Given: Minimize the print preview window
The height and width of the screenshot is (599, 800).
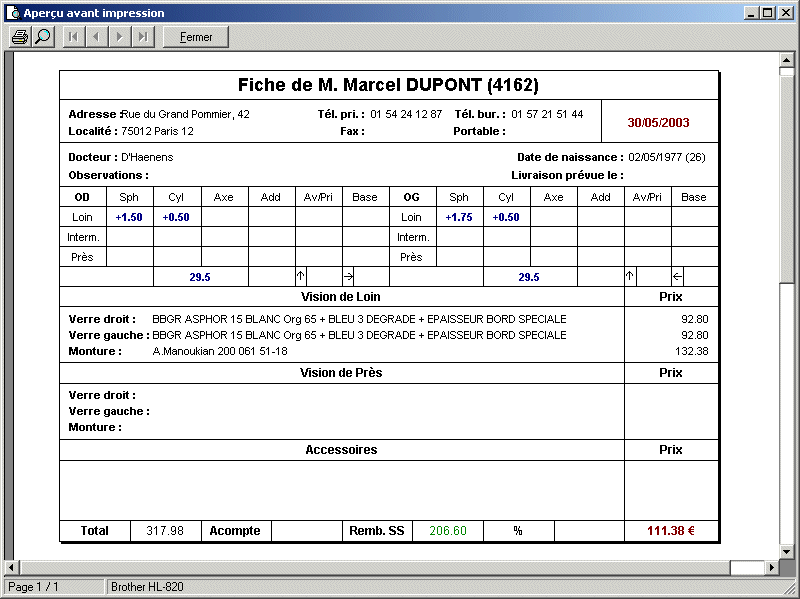Looking at the screenshot, I should coord(751,13).
